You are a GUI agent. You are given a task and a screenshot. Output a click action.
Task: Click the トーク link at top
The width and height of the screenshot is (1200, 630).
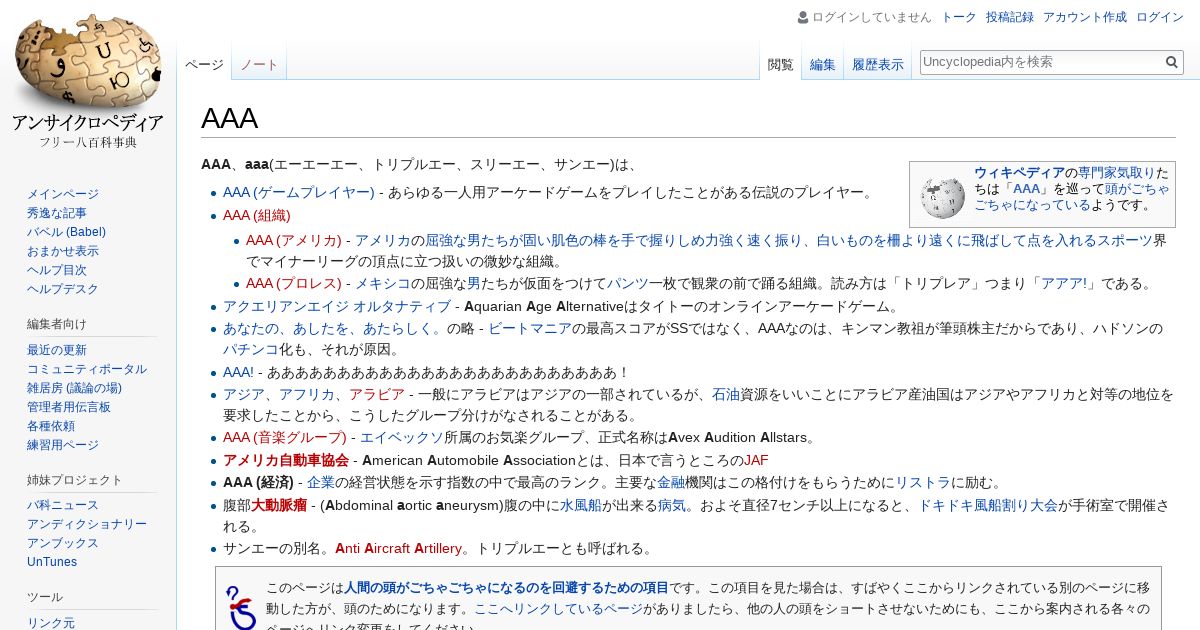(959, 17)
